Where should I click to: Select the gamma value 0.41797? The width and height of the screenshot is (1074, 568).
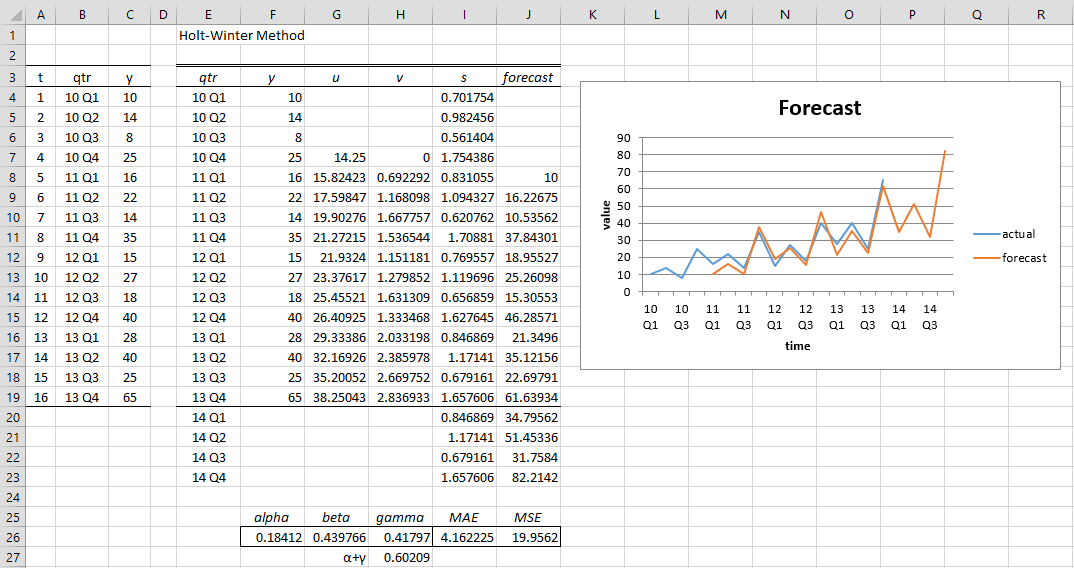click(400, 537)
